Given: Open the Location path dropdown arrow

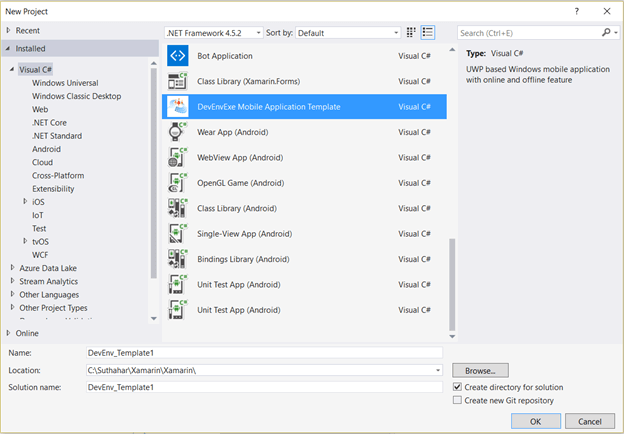Looking at the screenshot, I should pyautogui.click(x=438, y=370).
